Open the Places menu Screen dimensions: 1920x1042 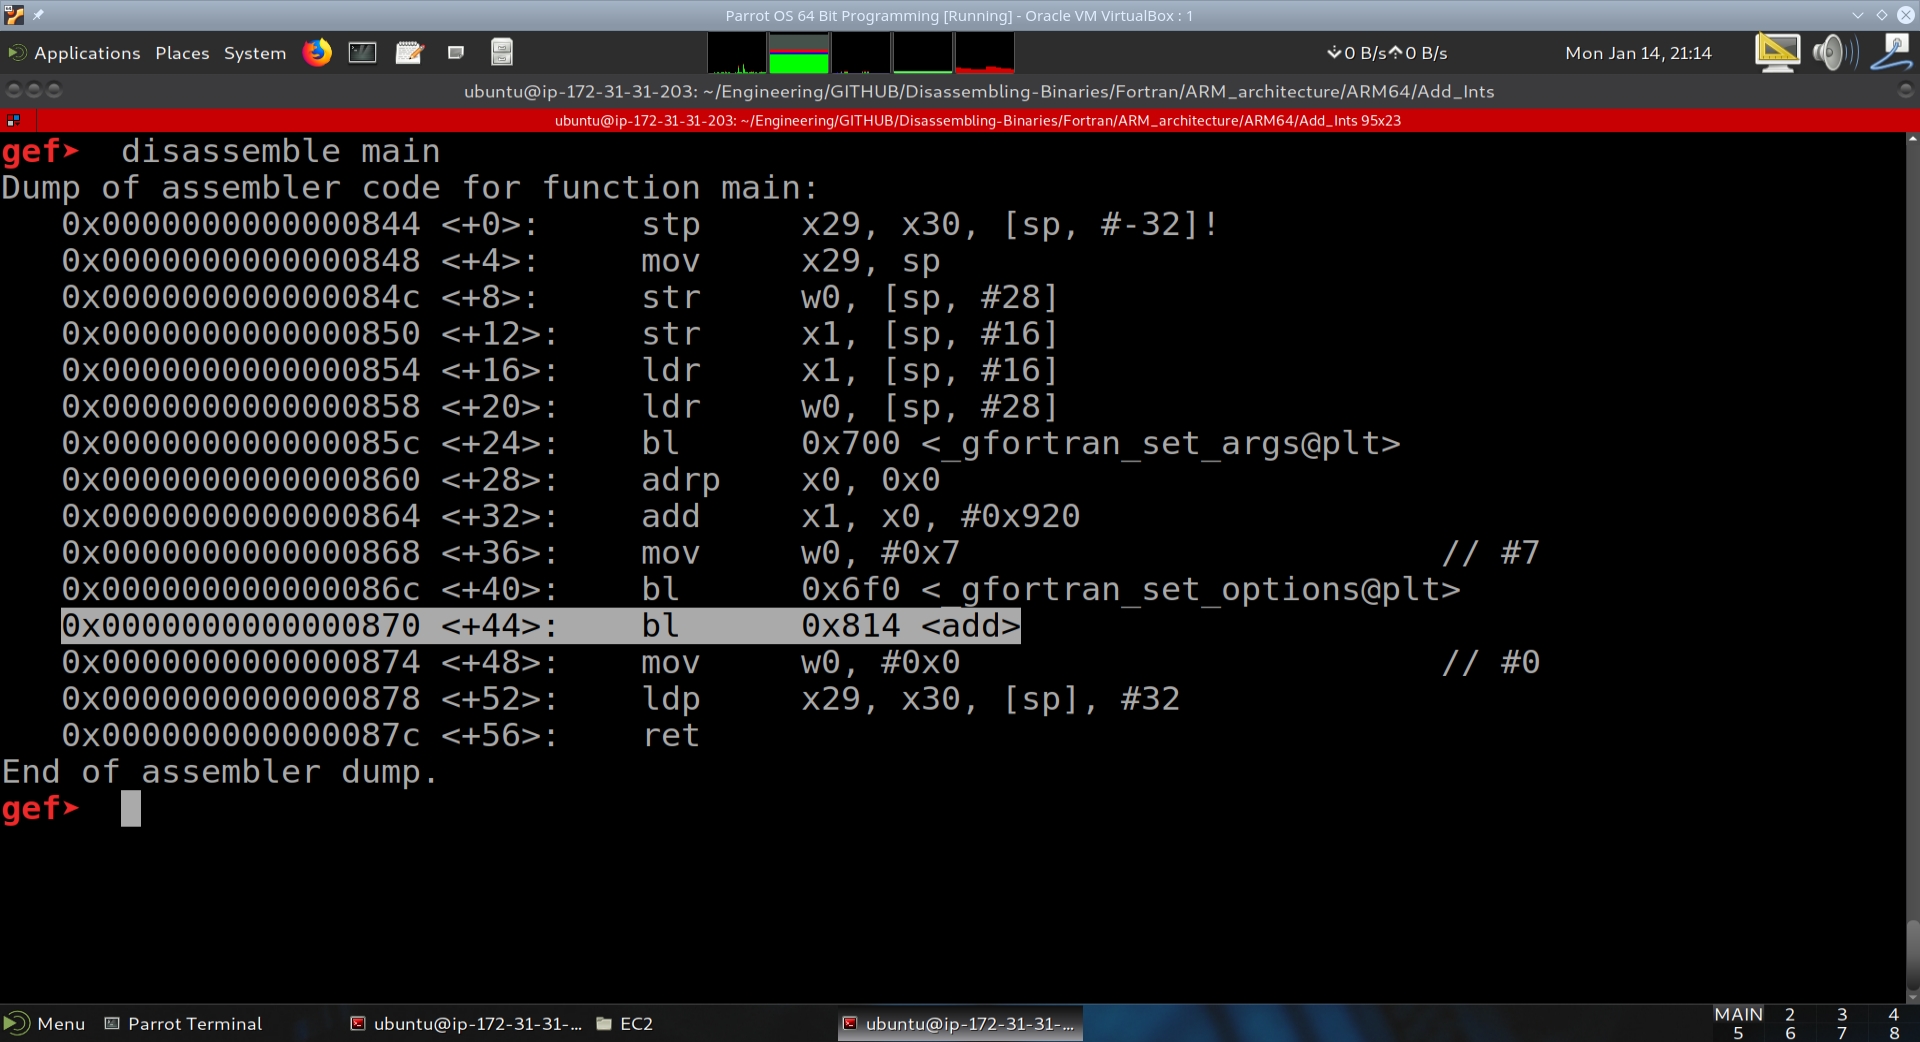182,53
